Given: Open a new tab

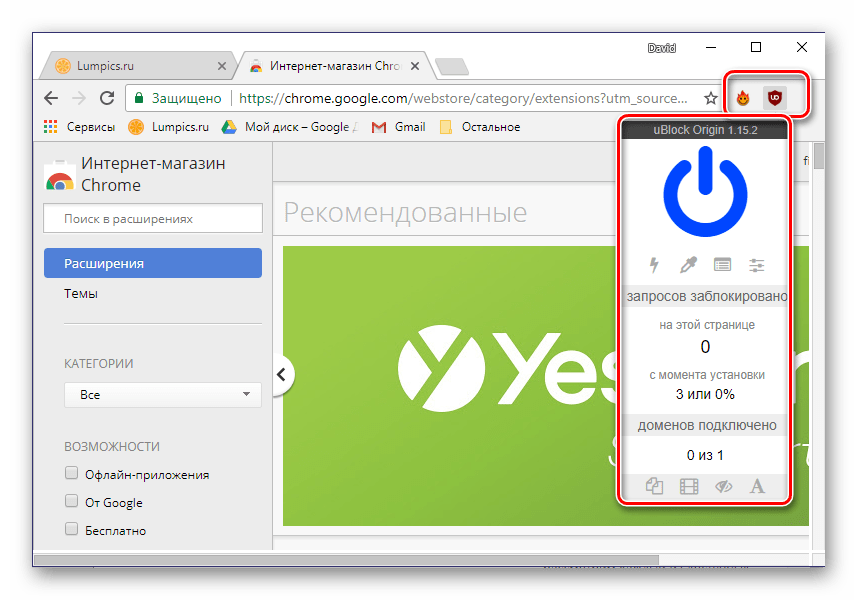Looking at the screenshot, I should pos(452,66).
